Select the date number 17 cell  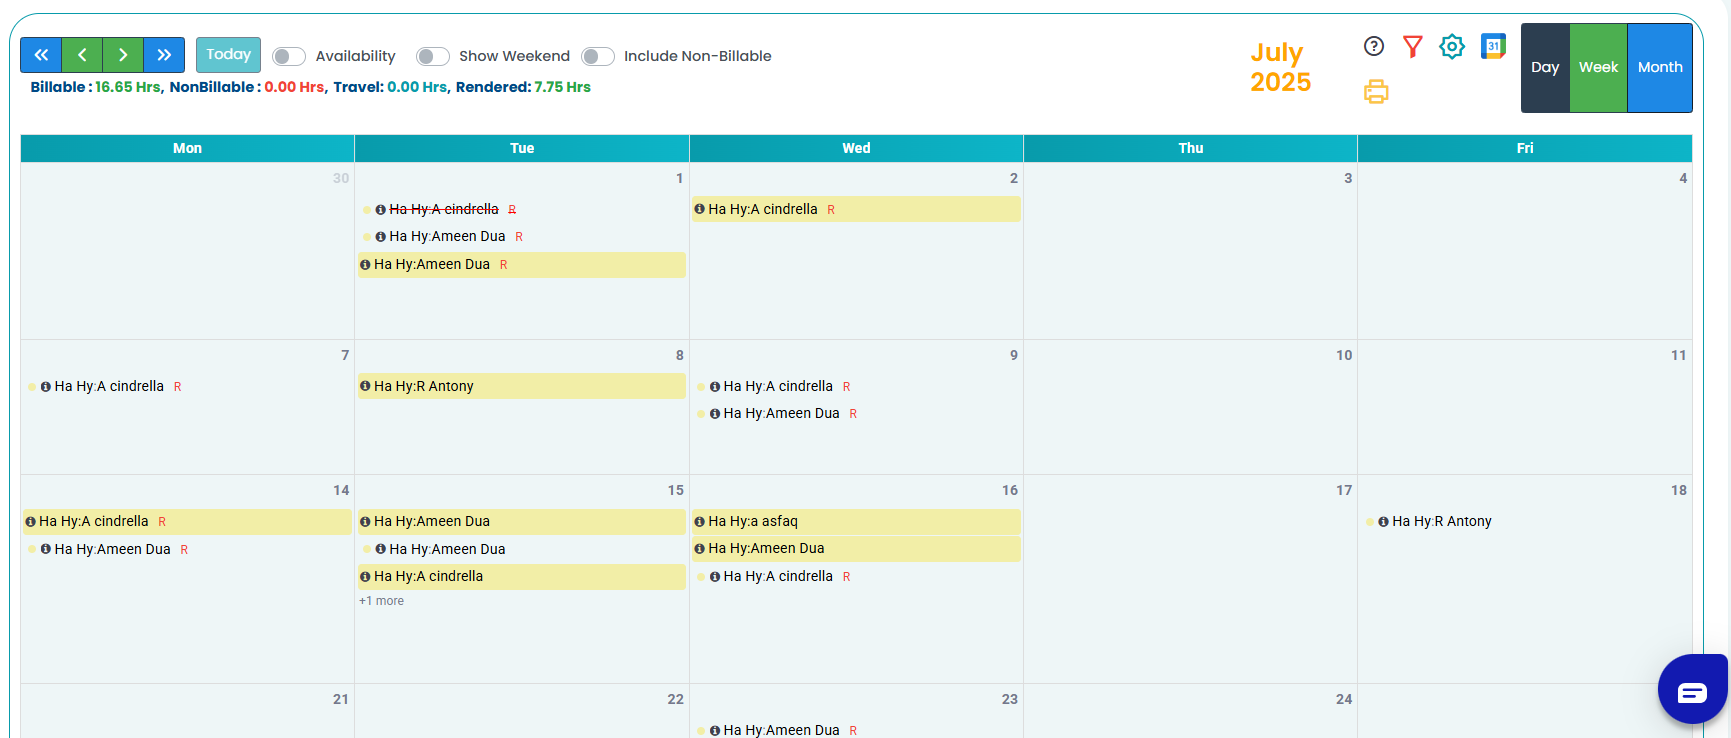[1344, 490]
